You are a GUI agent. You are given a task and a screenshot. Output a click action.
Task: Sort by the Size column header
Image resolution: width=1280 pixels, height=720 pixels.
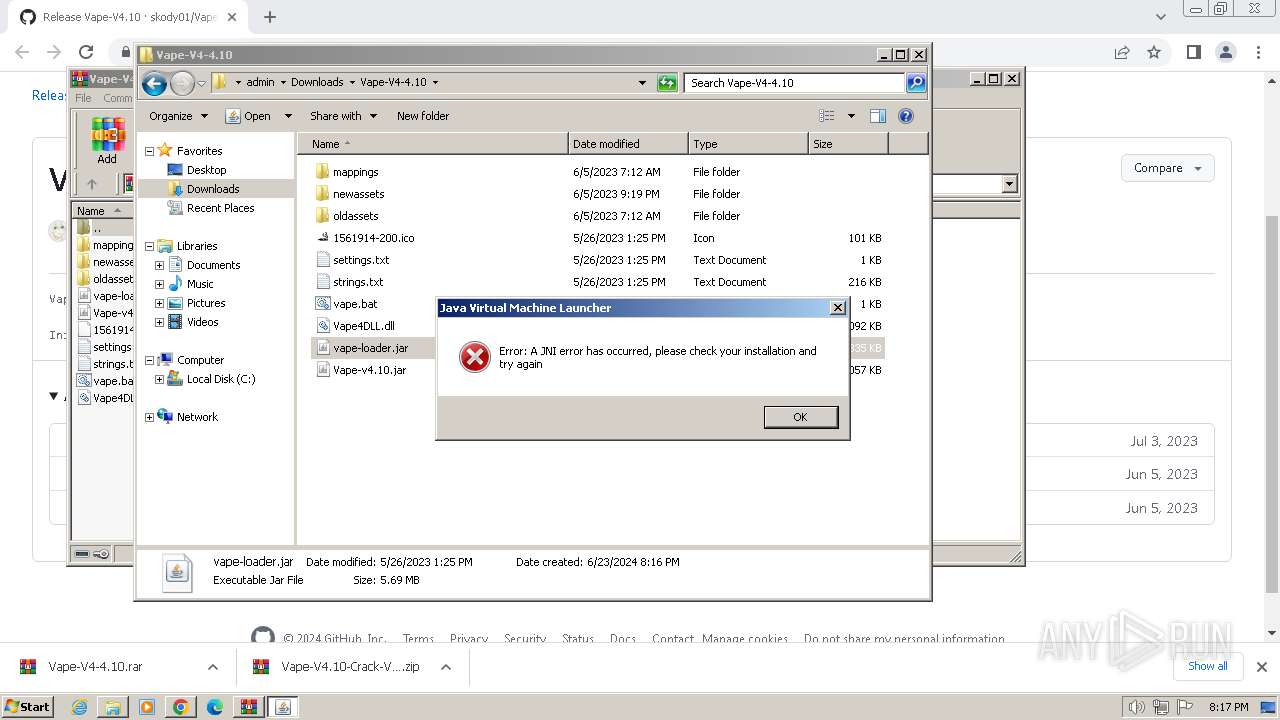coord(848,144)
